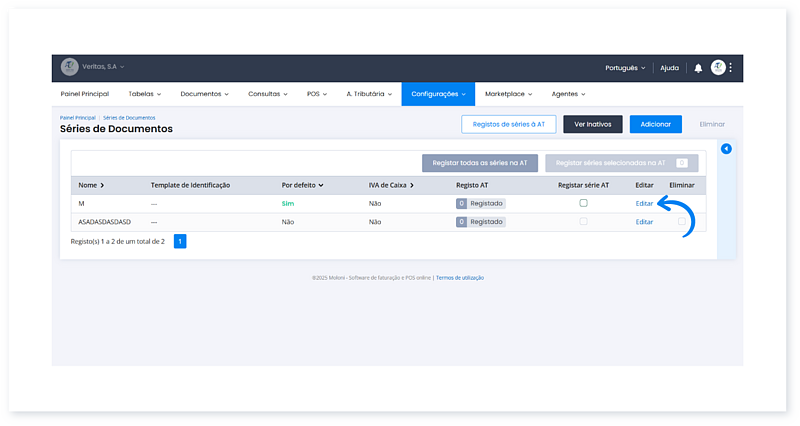Open the Configurações menu
The width and height of the screenshot is (800, 426).
(438, 94)
